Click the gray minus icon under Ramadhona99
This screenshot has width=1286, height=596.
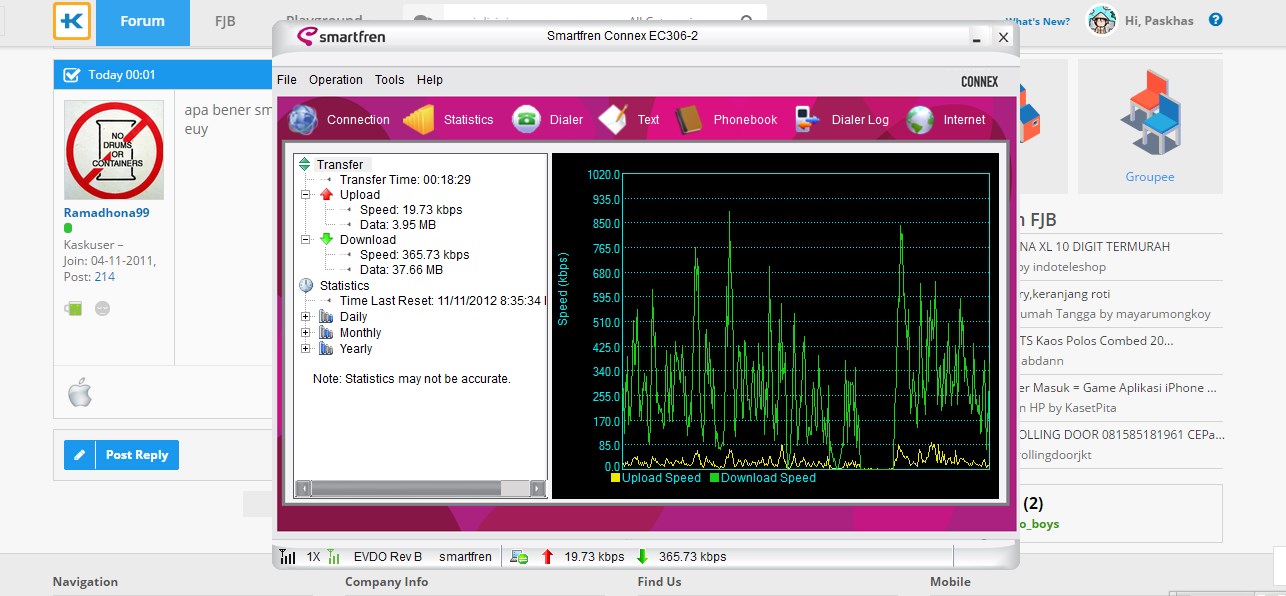[x=102, y=309]
